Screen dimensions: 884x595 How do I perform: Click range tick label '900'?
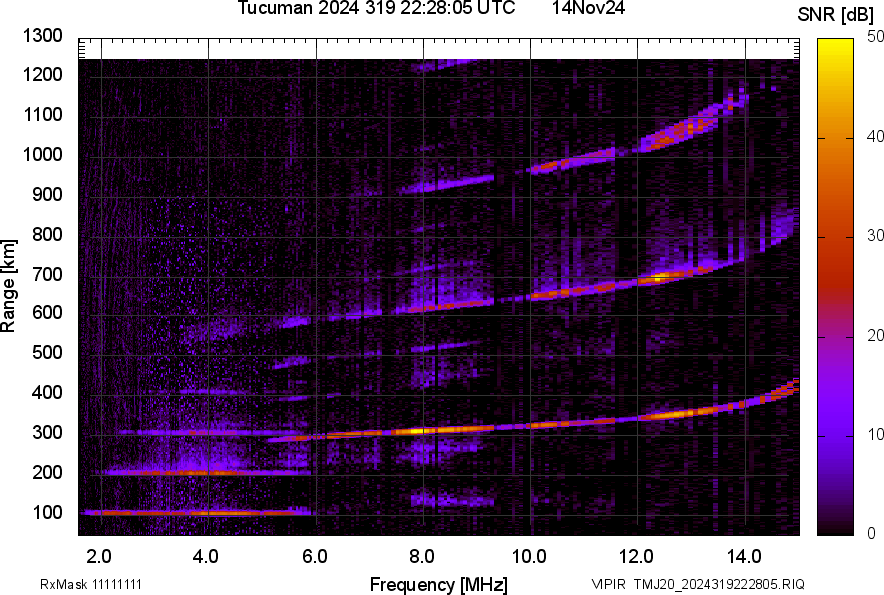pos(47,194)
